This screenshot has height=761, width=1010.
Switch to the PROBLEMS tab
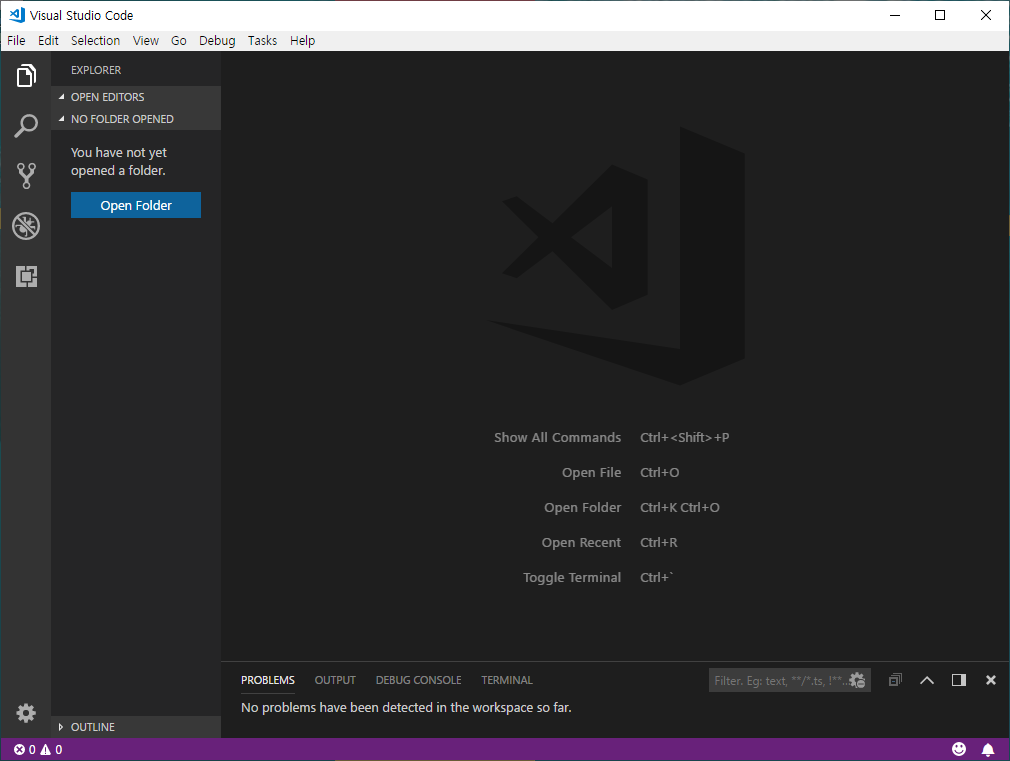[268, 680]
